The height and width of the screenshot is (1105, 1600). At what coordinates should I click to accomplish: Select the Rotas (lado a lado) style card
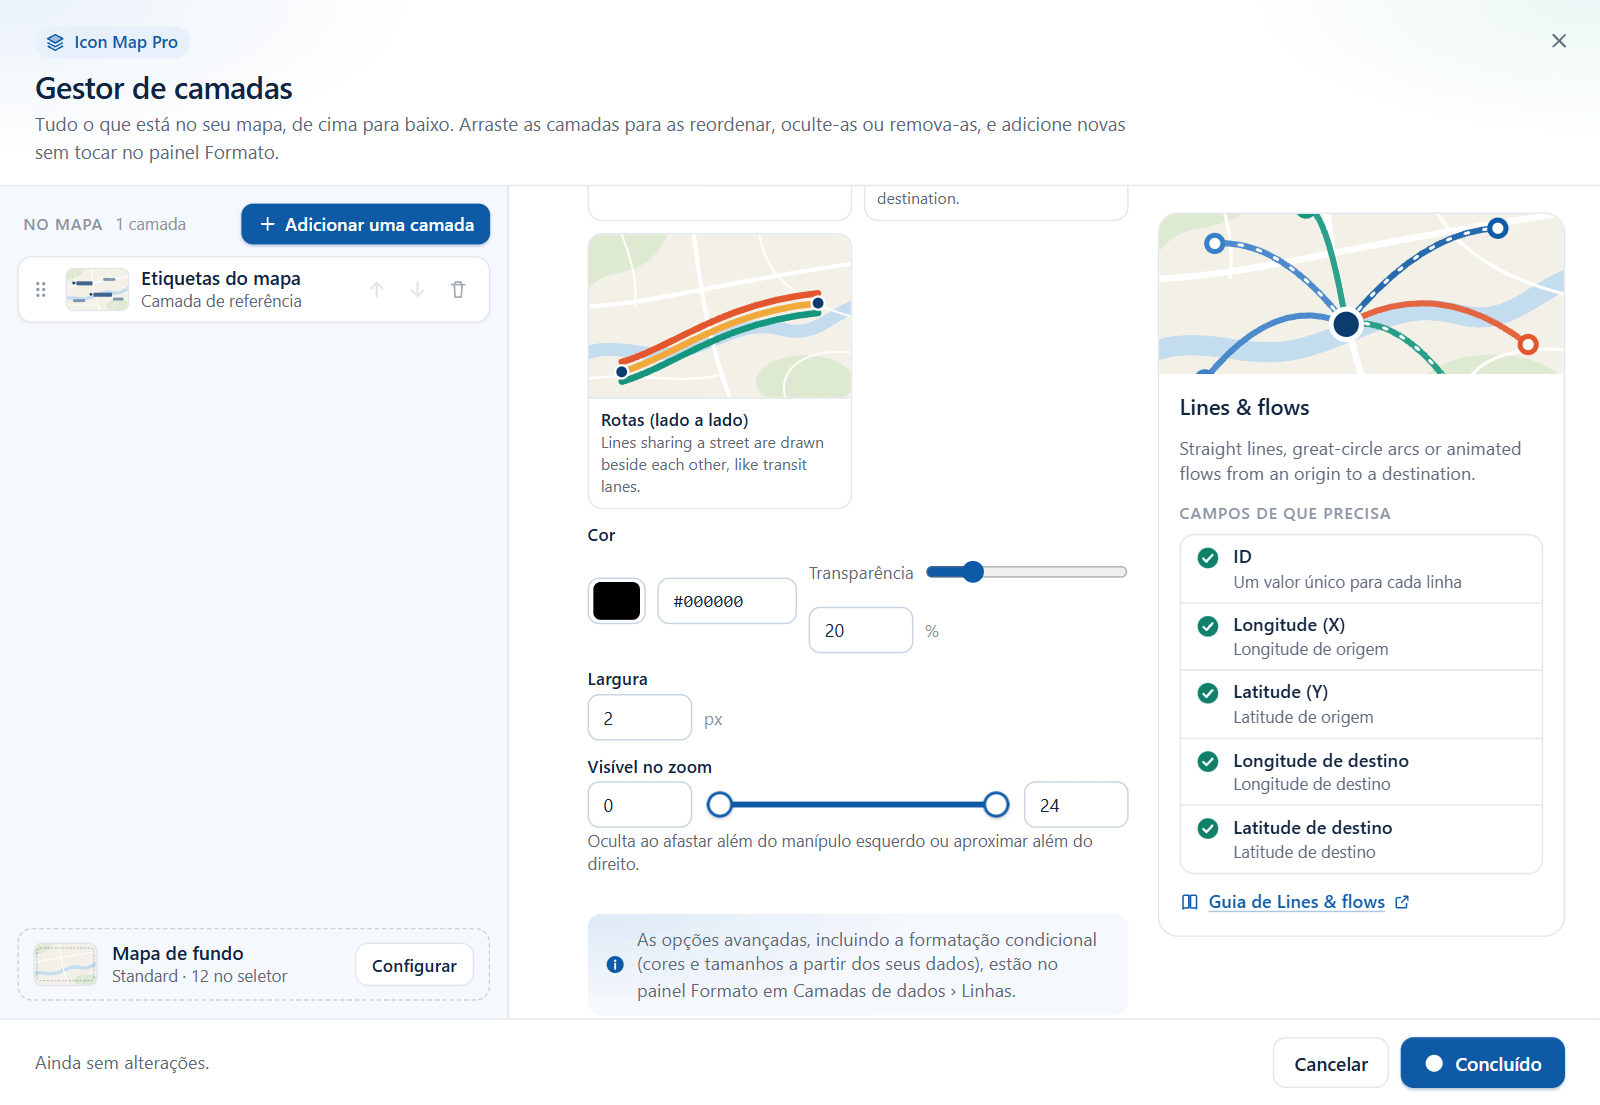(720, 371)
